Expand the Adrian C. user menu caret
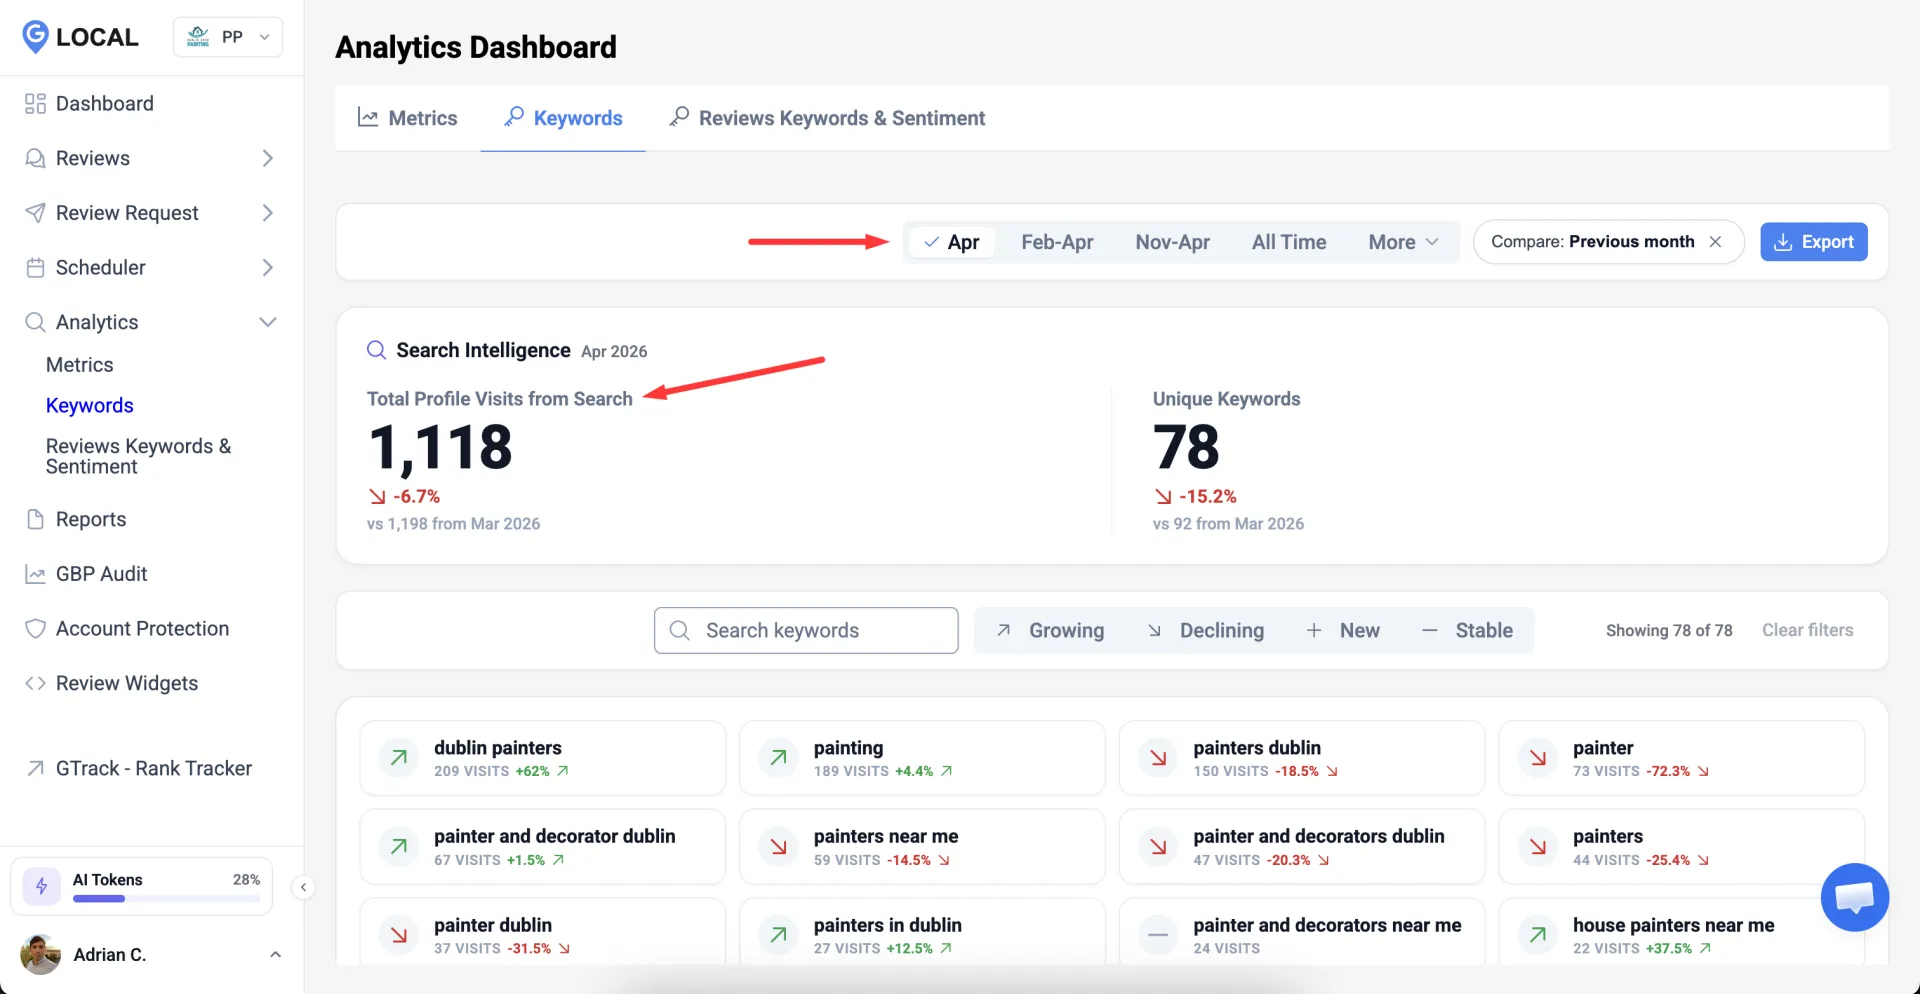1920x994 pixels. (275, 955)
